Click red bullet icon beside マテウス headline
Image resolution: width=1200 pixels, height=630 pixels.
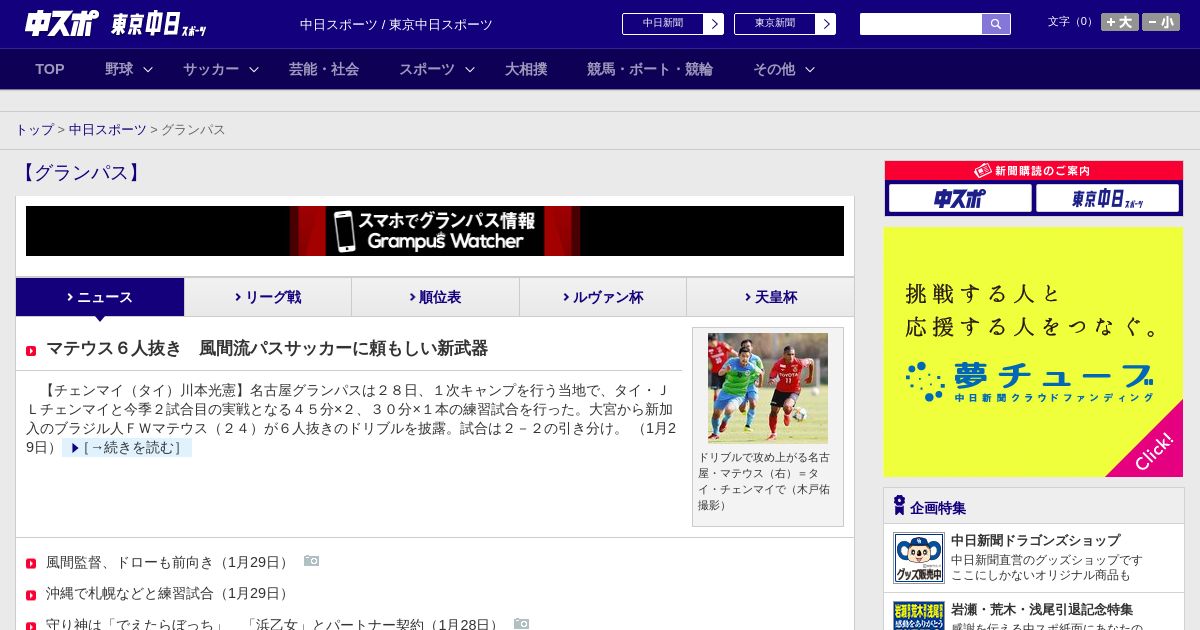pyautogui.click(x=31, y=350)
